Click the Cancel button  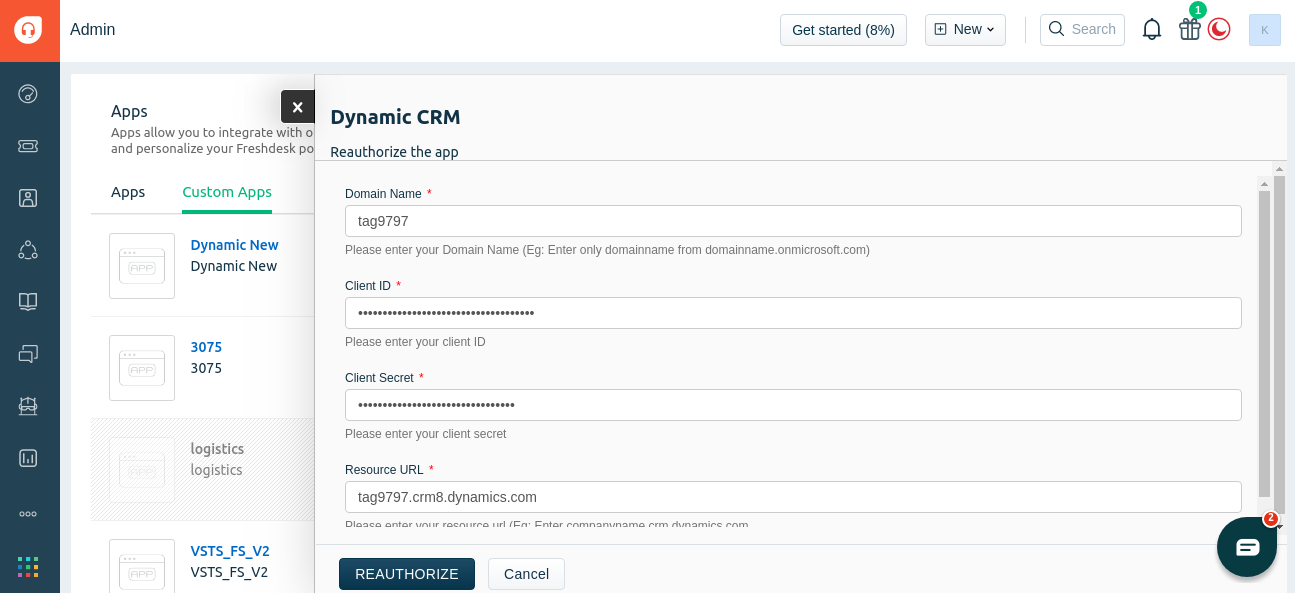pos(526,574)
